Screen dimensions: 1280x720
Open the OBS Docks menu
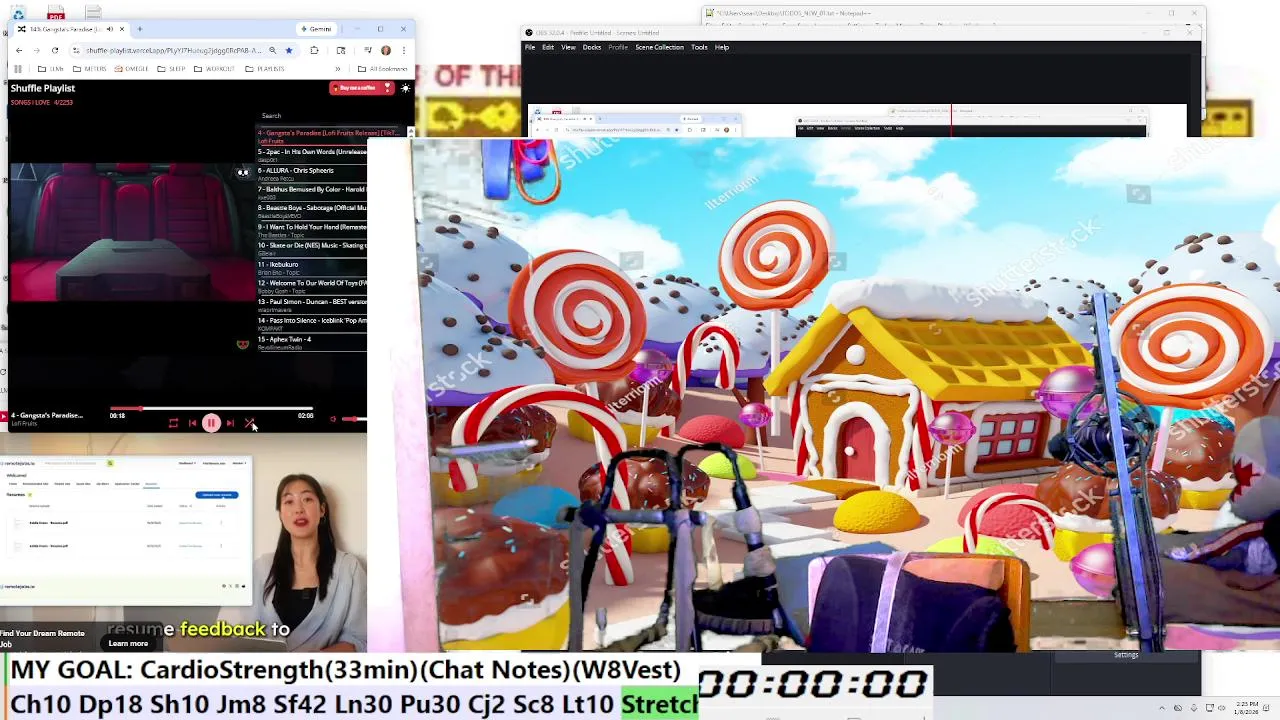click(x=592, y=47)
